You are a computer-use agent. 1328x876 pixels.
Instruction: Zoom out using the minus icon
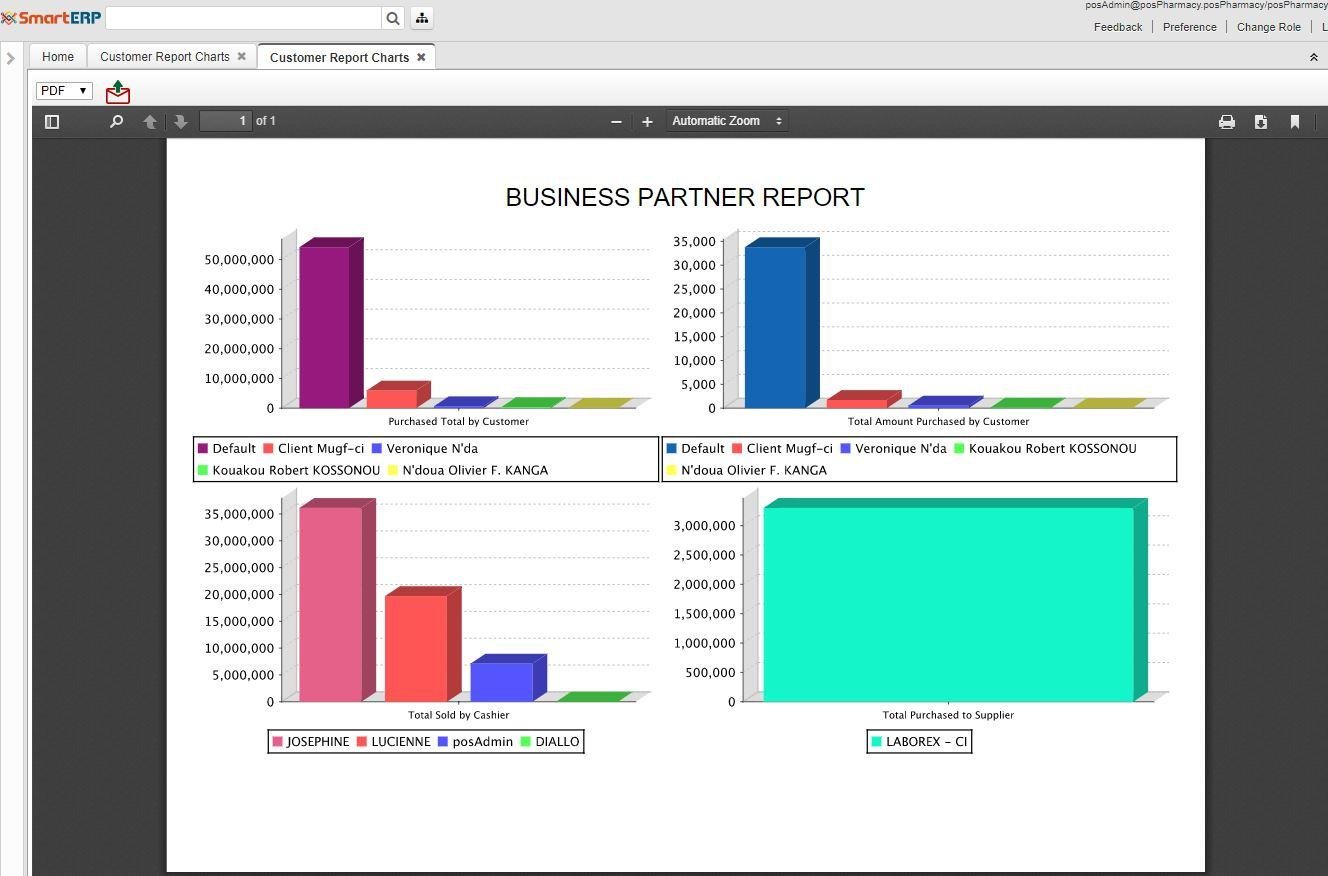coord(617,122)
